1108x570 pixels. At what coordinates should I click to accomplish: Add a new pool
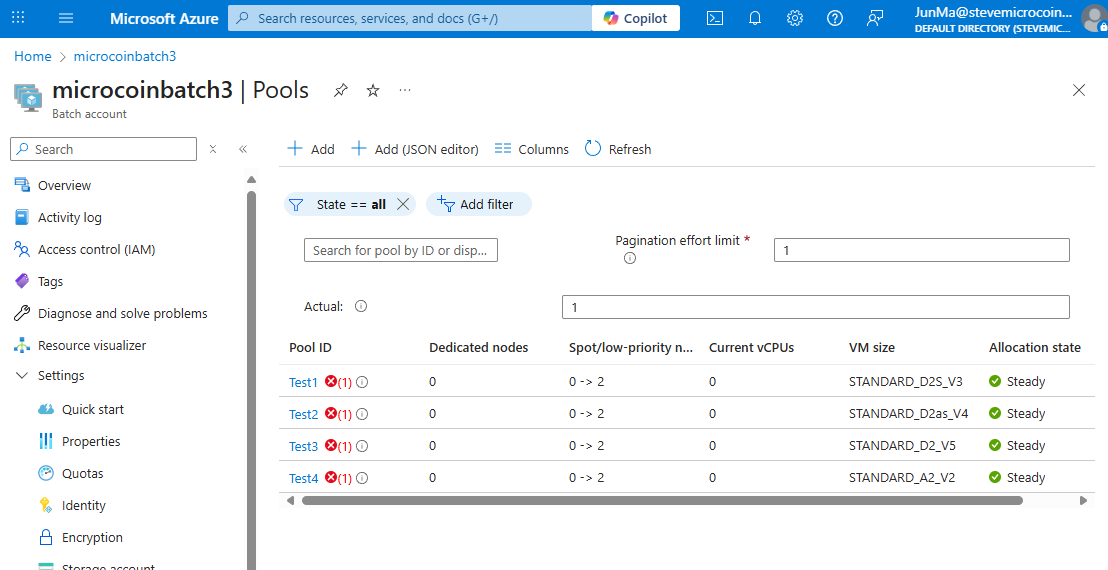(311, 149)
